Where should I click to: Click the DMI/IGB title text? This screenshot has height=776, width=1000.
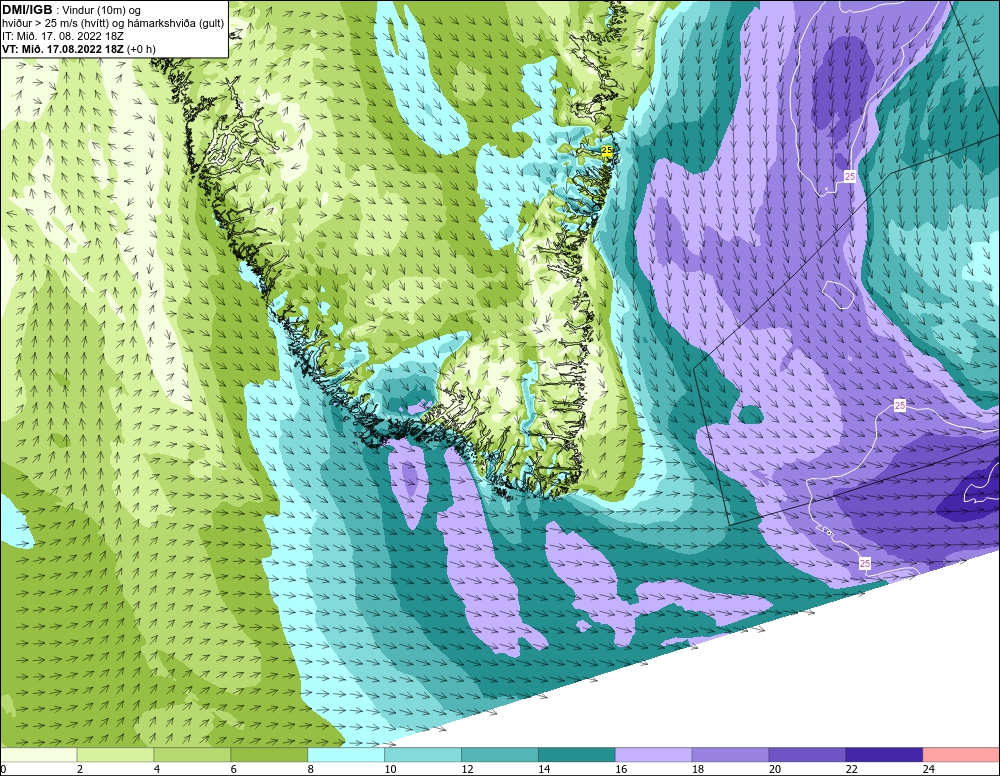pyautogui.click(x=27, y=10)
